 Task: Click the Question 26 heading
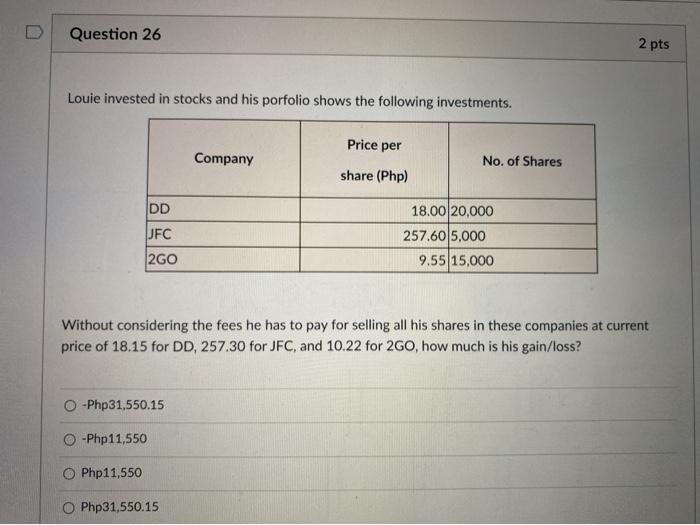point(115,34)
